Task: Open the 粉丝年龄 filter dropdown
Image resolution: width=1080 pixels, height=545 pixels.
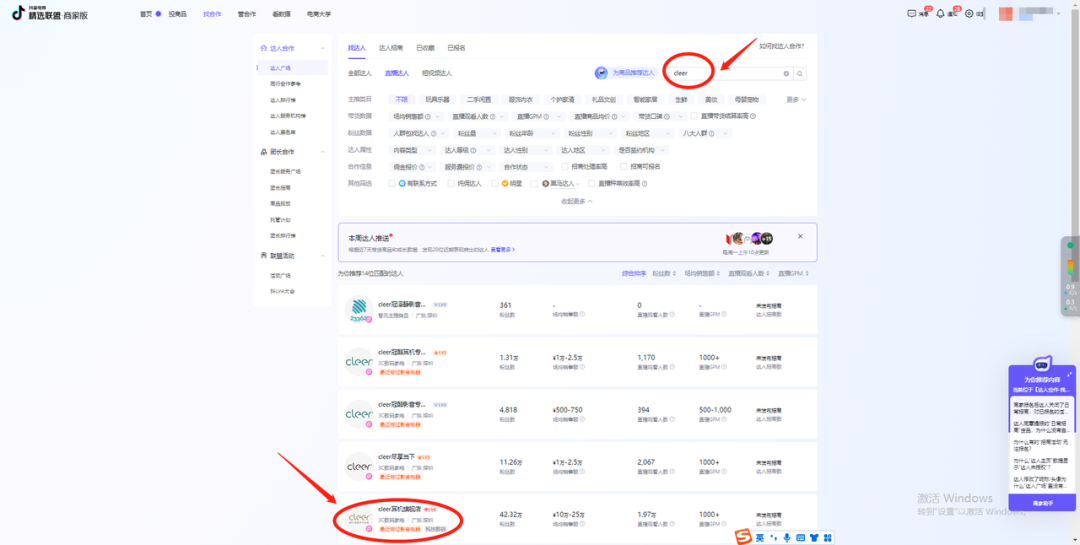Action: tap(530, 134)
